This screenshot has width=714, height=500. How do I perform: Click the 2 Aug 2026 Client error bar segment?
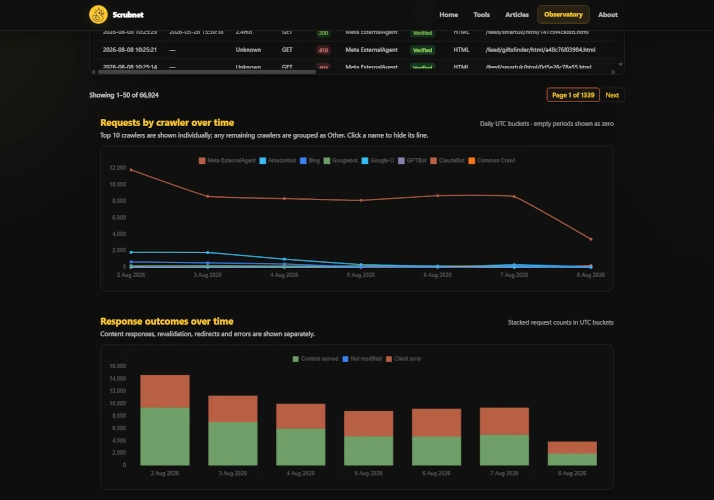[x=165, y=391]
